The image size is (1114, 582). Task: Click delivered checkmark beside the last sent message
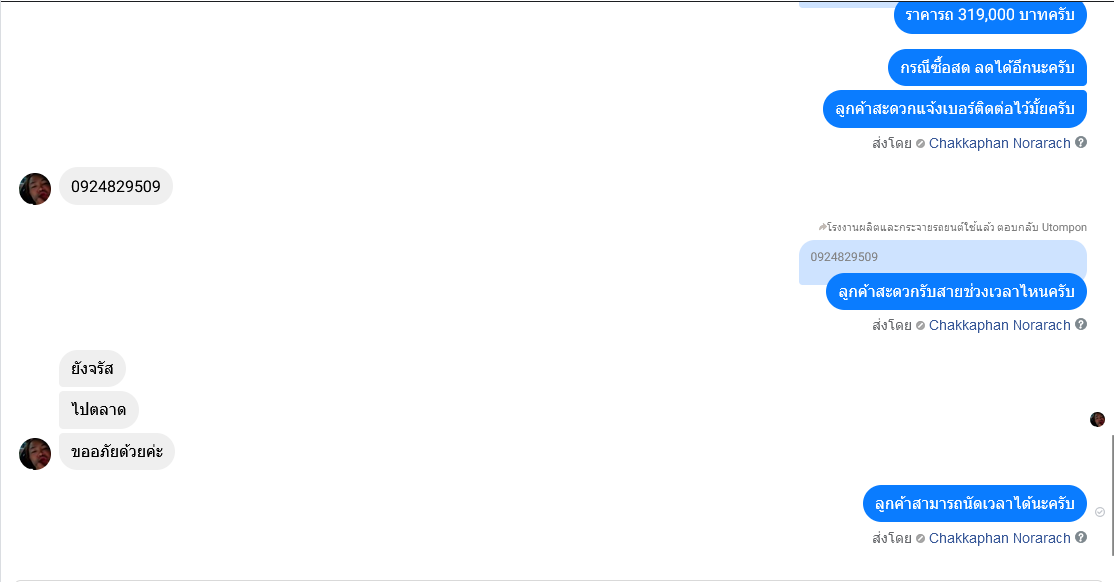pyautogui.click(x=1100, y=512)
